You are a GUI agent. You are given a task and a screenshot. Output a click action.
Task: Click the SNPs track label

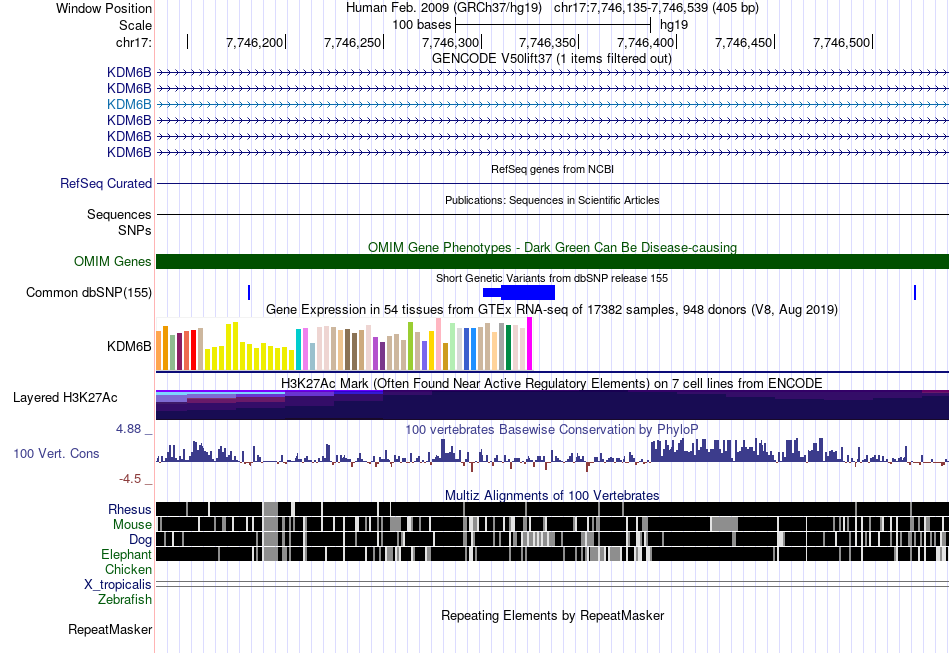tap(135, 230)
